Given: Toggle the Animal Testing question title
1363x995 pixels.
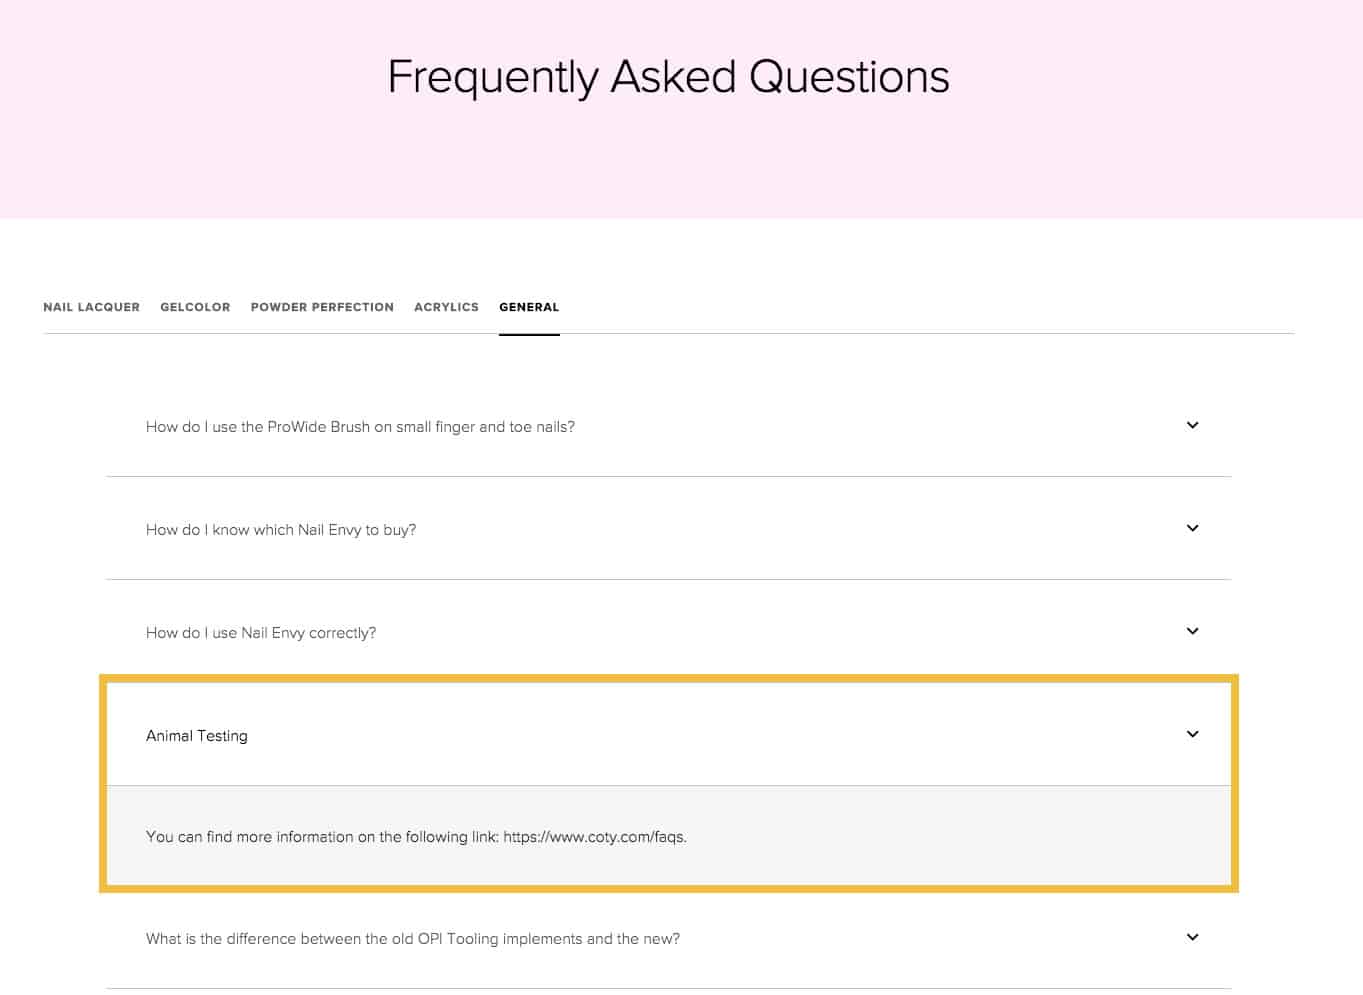Looking at the screenshot, I should click(197, 736).
